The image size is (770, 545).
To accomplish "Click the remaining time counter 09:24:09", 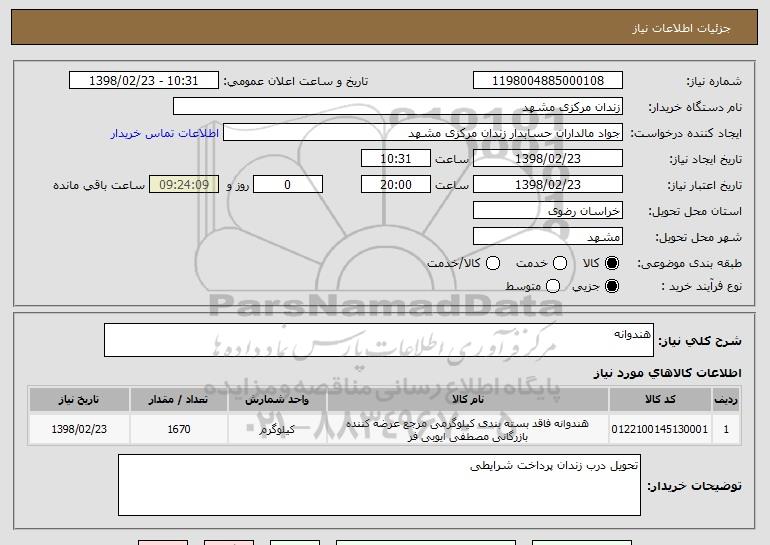I will [184, 184].
